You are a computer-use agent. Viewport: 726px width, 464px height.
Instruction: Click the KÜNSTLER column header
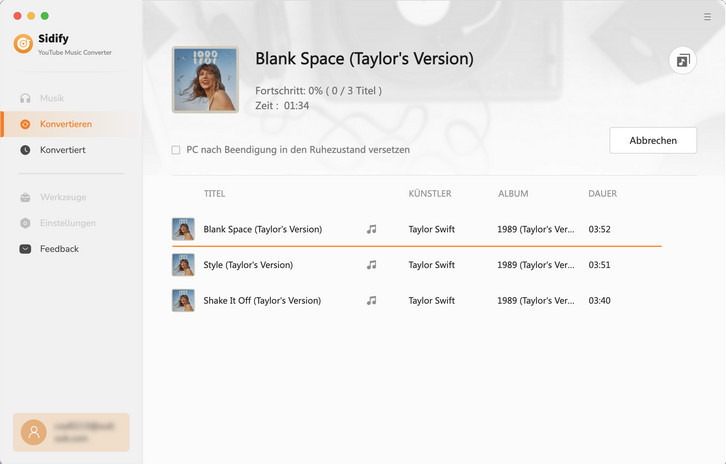[430, 194]
